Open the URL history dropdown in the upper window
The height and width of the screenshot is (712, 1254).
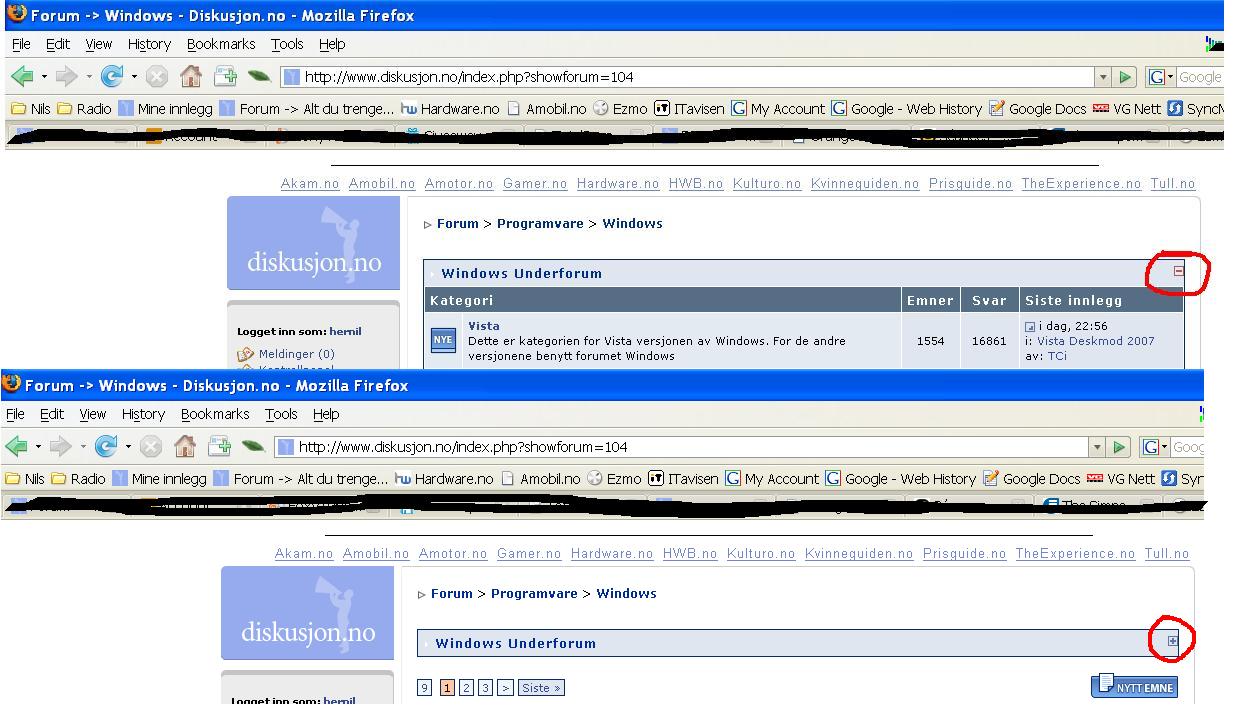point(1103,77)
